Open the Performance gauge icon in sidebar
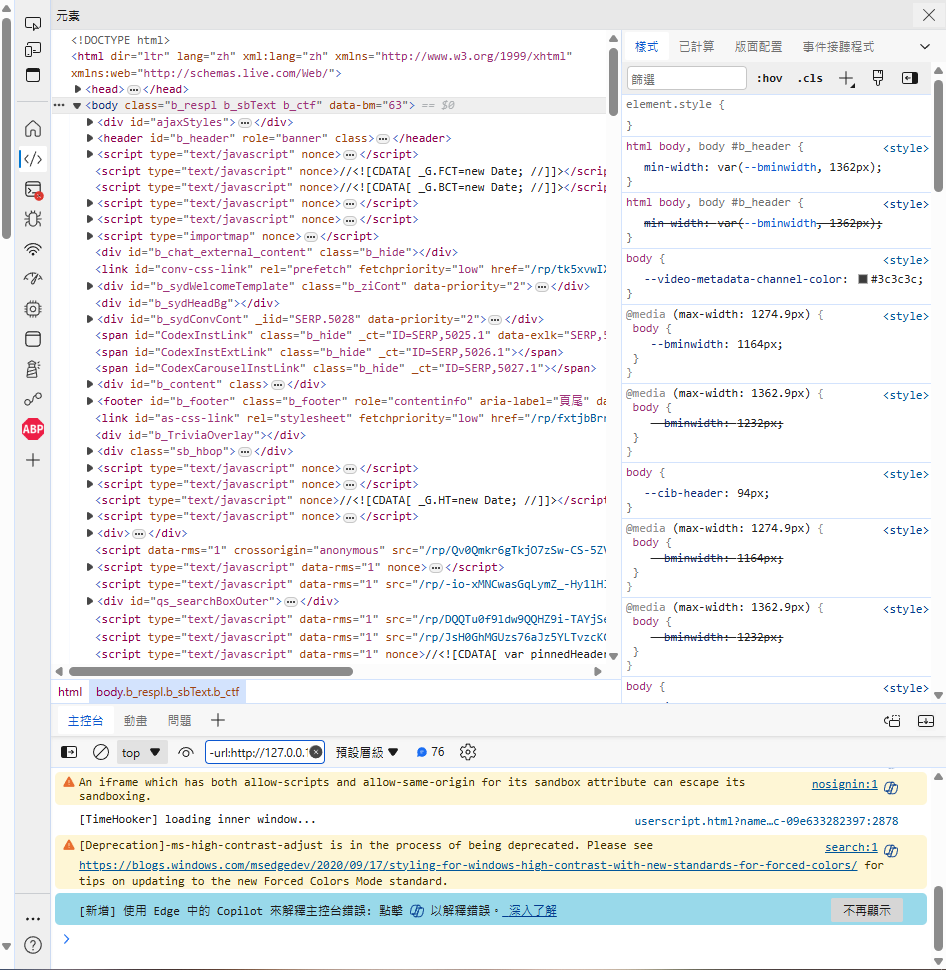This screenshot has width=946, height=970. click(x=33, y=278)
